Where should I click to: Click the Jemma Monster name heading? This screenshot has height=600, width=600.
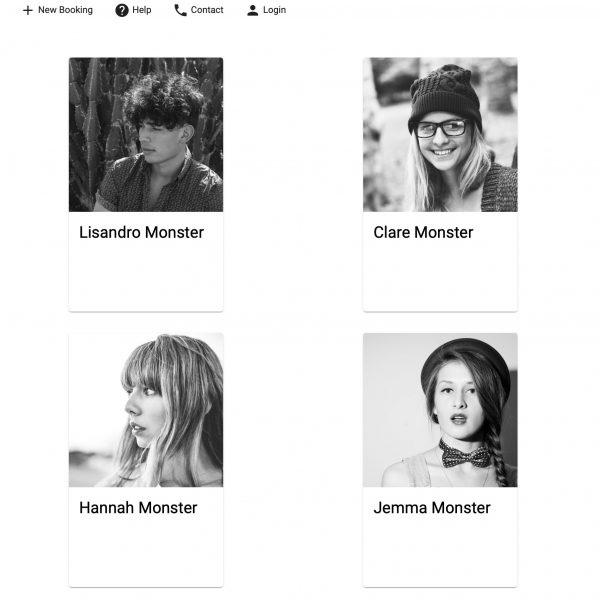[x=432, y=508]
